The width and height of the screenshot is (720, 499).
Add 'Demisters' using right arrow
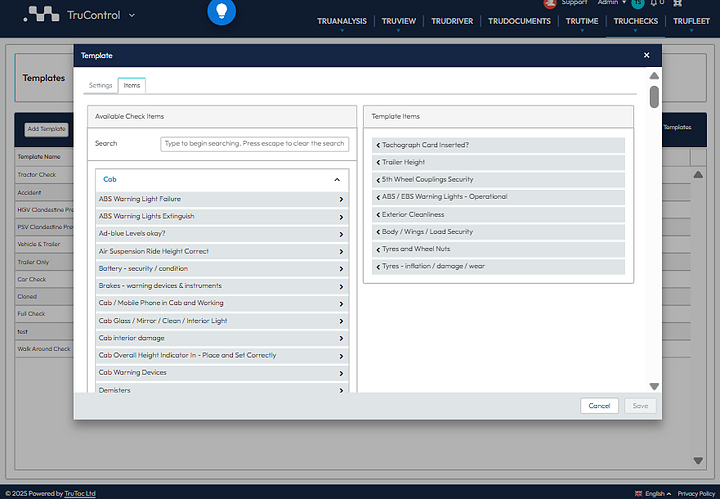pyautogui.click(x=341, y=390)
